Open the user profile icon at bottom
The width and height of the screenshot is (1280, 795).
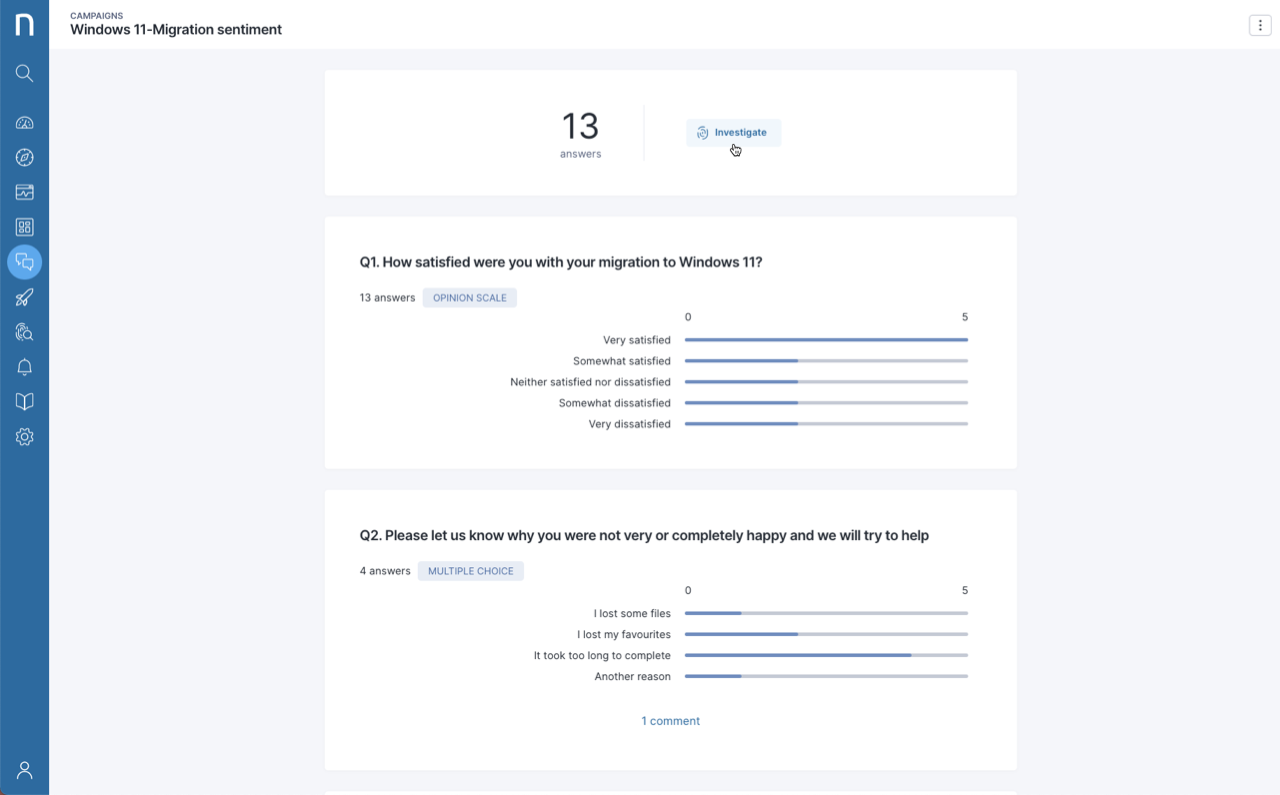click(x=24, y=770)
